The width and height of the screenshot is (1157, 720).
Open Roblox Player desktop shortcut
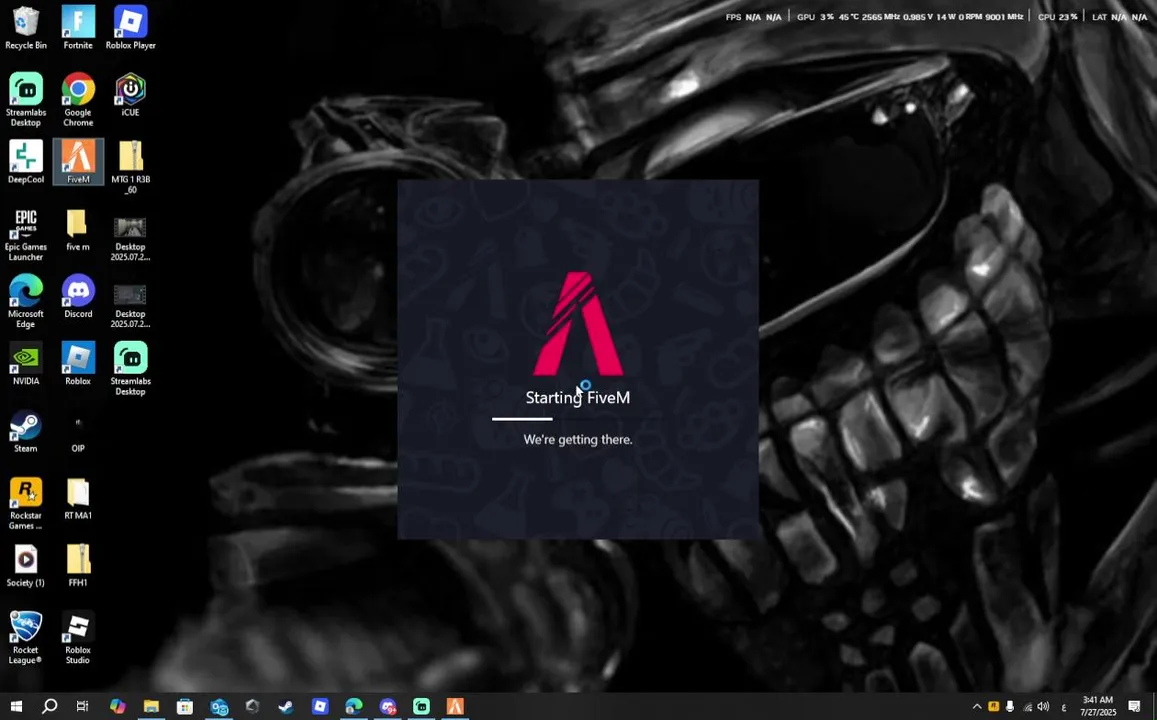(x=131, y=28)
